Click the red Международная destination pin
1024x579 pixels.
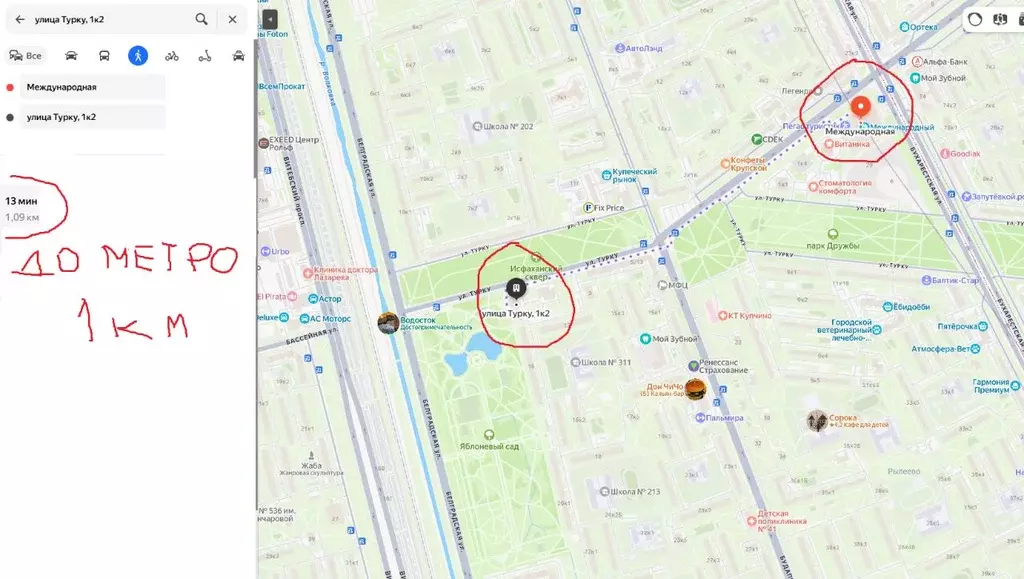click(x=861, y=107)
